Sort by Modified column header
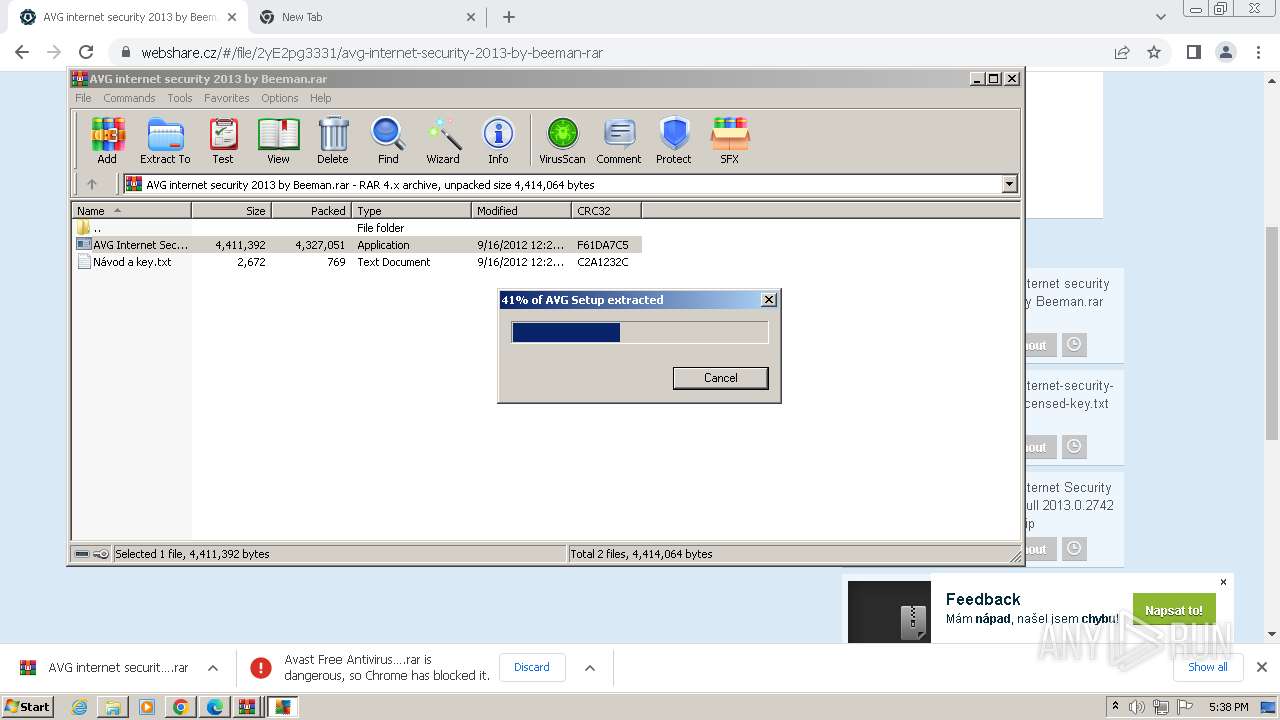1280x720 pixels. point(521,211)
